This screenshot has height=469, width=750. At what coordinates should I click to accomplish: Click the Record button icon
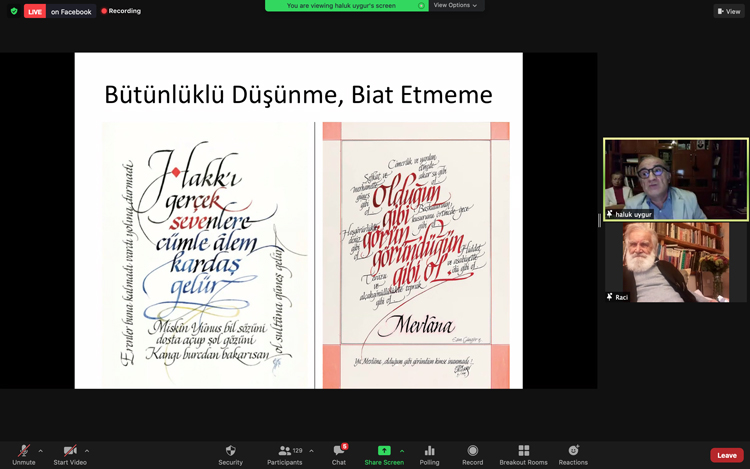473,450
